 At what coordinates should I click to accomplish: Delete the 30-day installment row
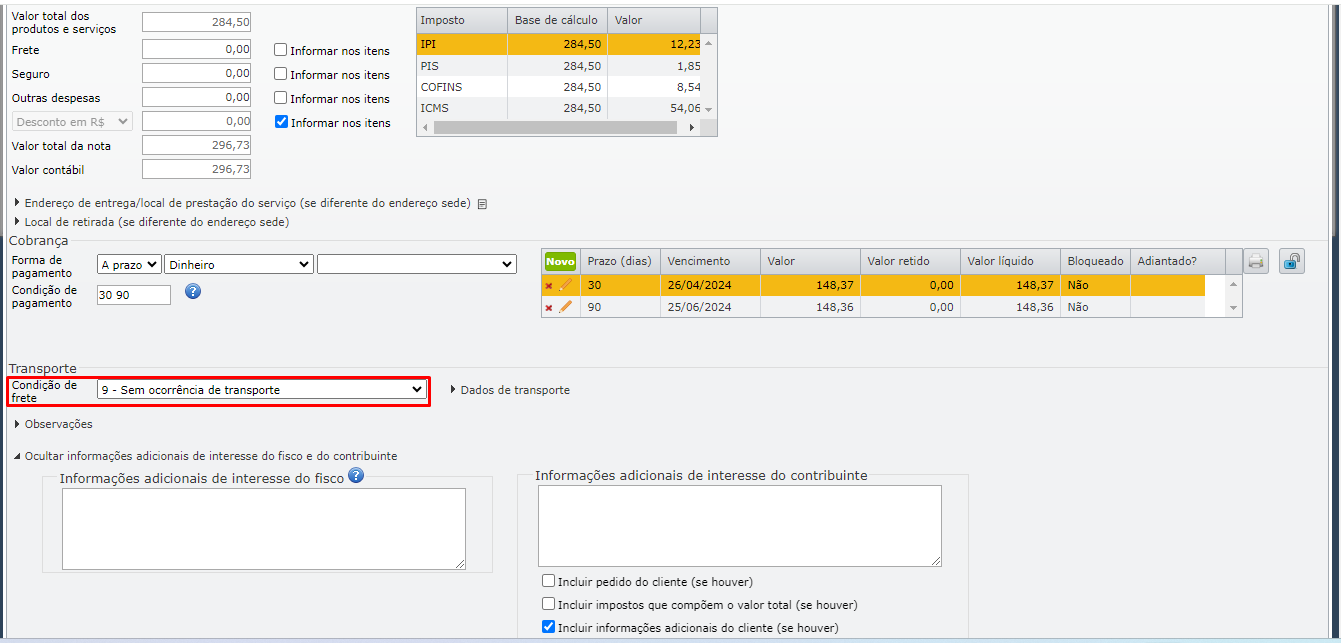coord(548,286)
